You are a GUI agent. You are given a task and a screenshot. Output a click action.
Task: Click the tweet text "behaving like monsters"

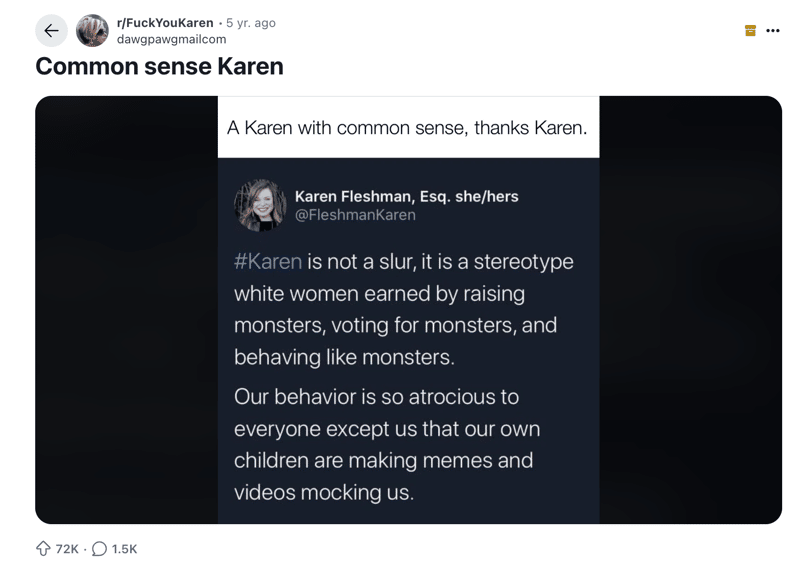pos(344,357)
